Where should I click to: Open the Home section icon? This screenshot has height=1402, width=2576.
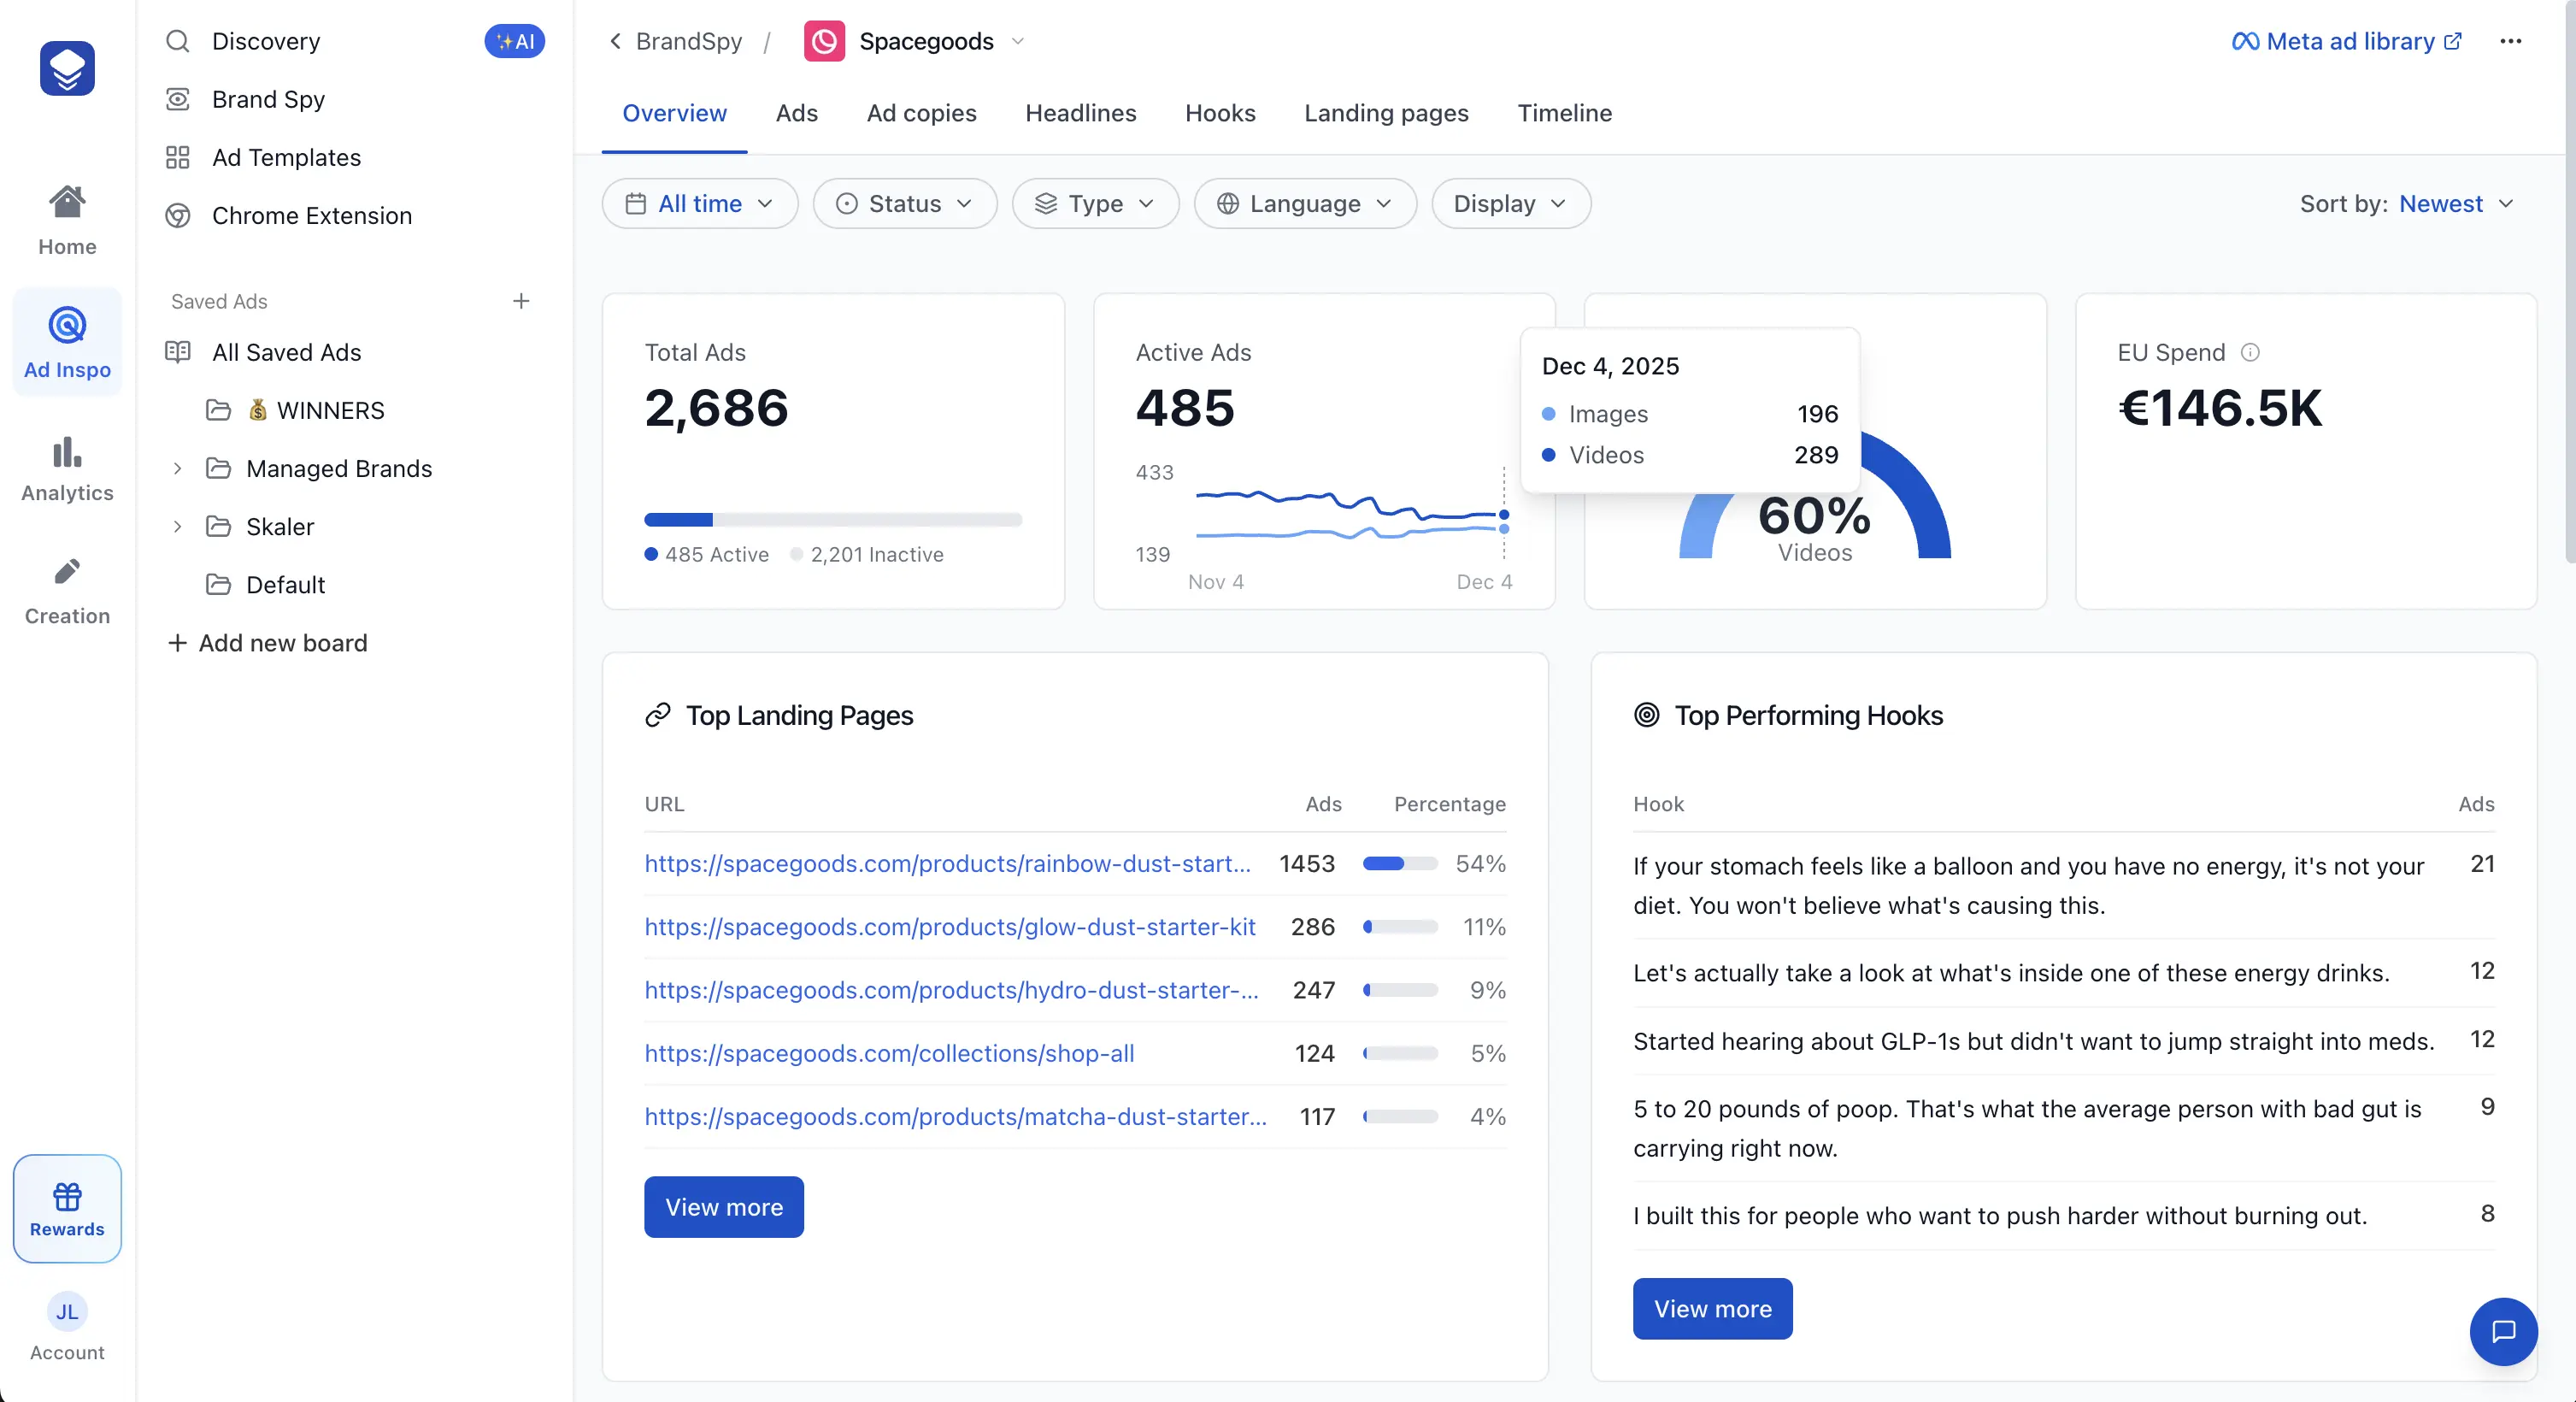[67, 202]
